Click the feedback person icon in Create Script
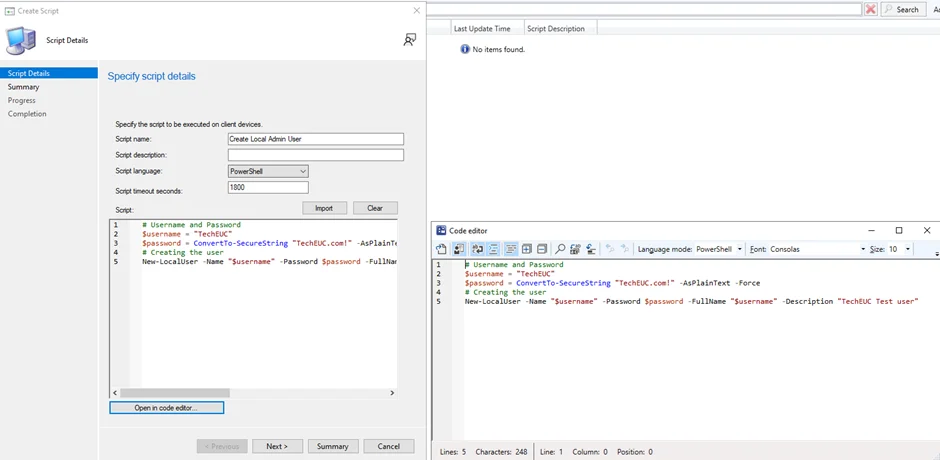940x460 pixels. pos(409,40)
